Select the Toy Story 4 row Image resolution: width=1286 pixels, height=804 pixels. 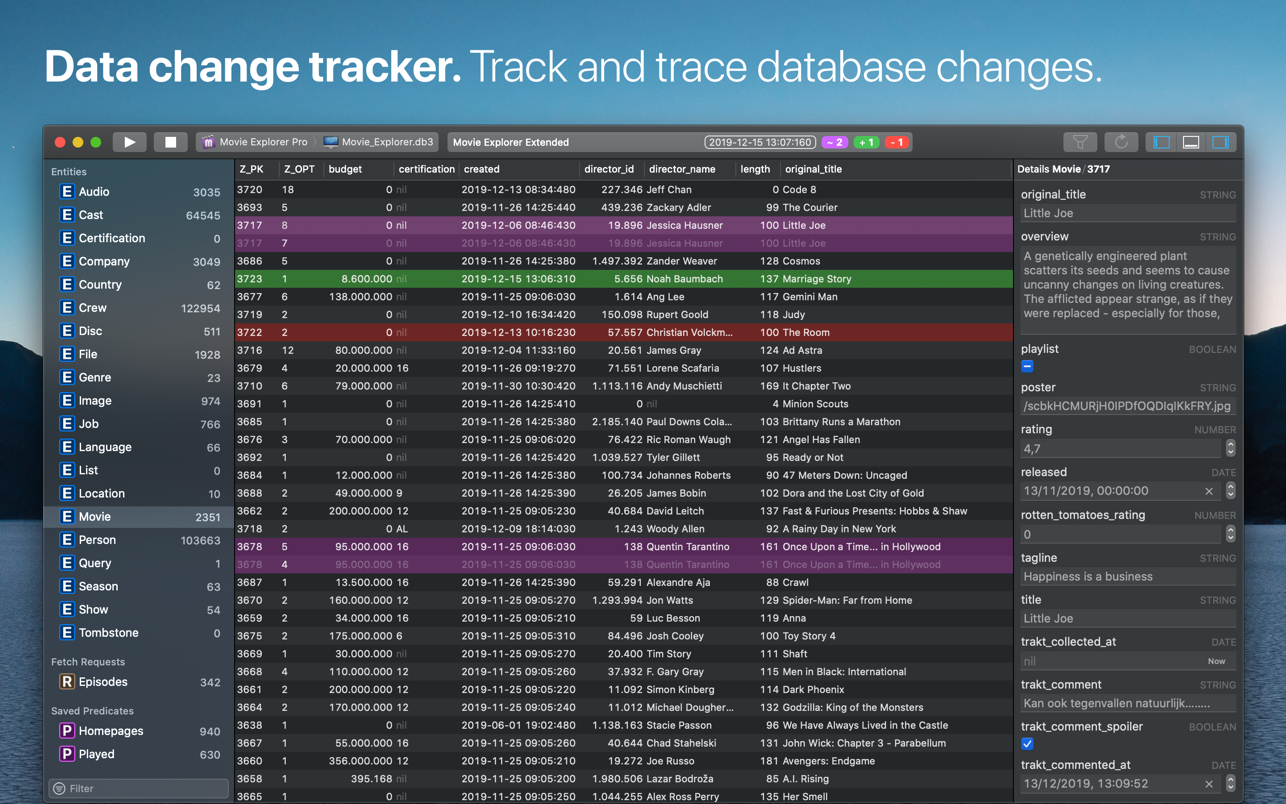click(x=624, y=636)
